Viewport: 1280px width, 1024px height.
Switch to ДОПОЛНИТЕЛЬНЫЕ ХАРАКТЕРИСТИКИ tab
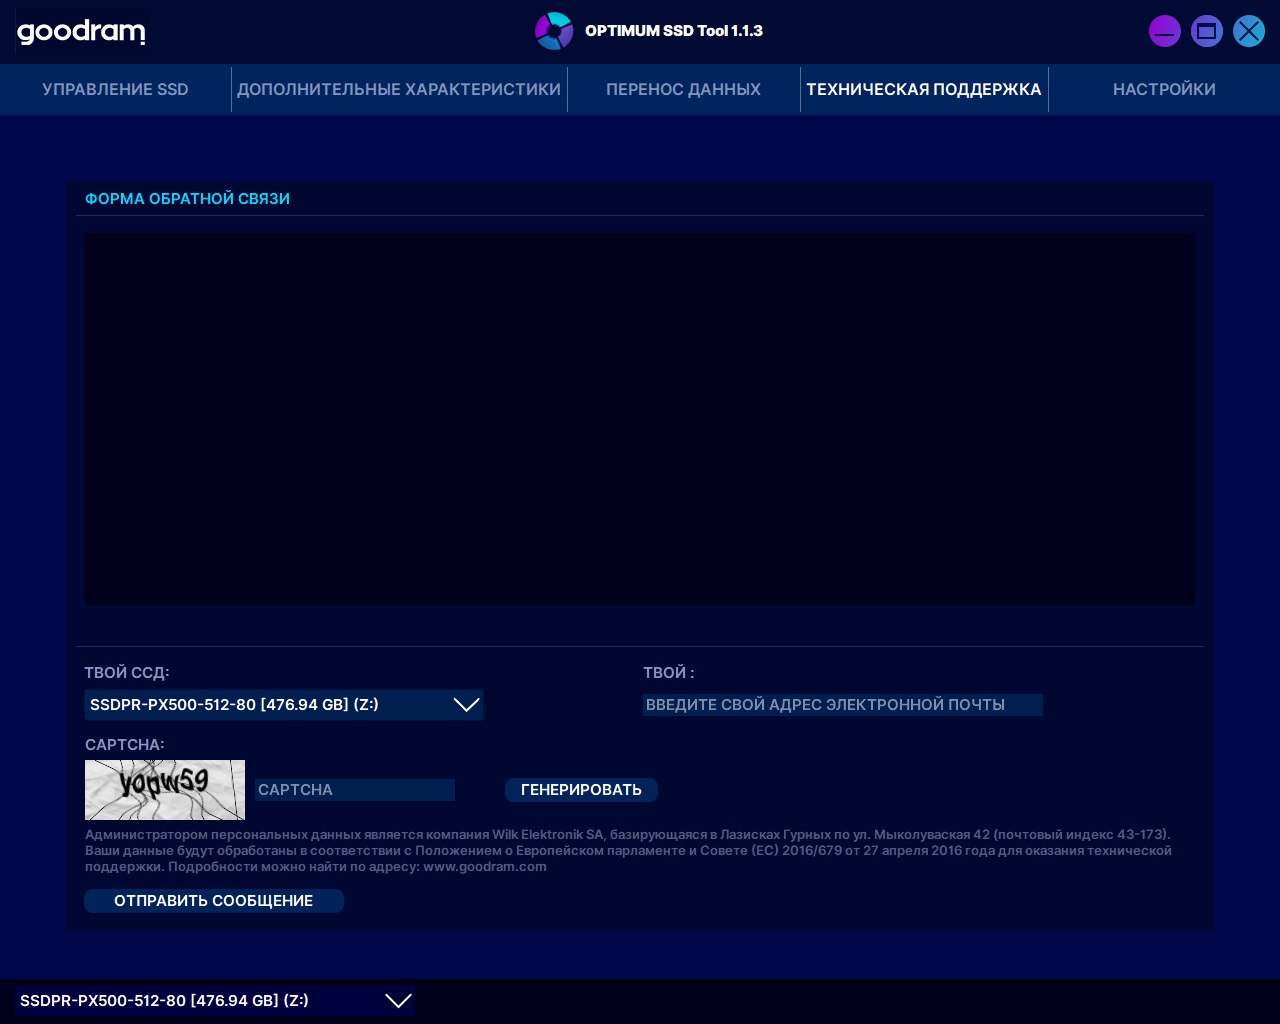[399, 89]
